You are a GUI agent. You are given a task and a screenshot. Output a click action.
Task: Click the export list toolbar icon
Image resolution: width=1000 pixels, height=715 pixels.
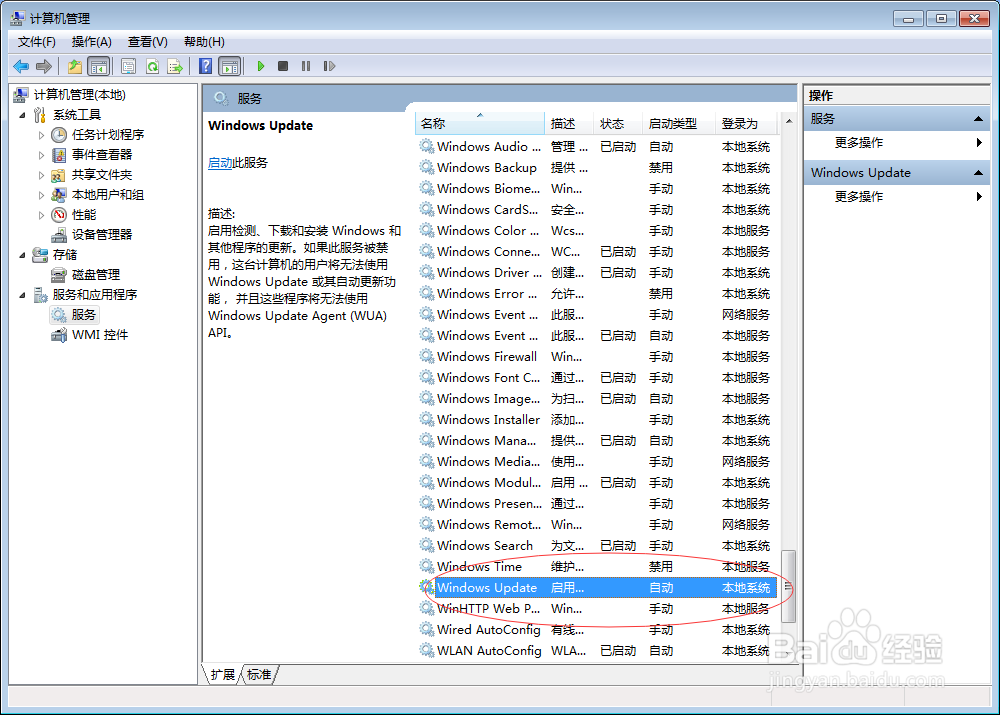coord(177,66)
